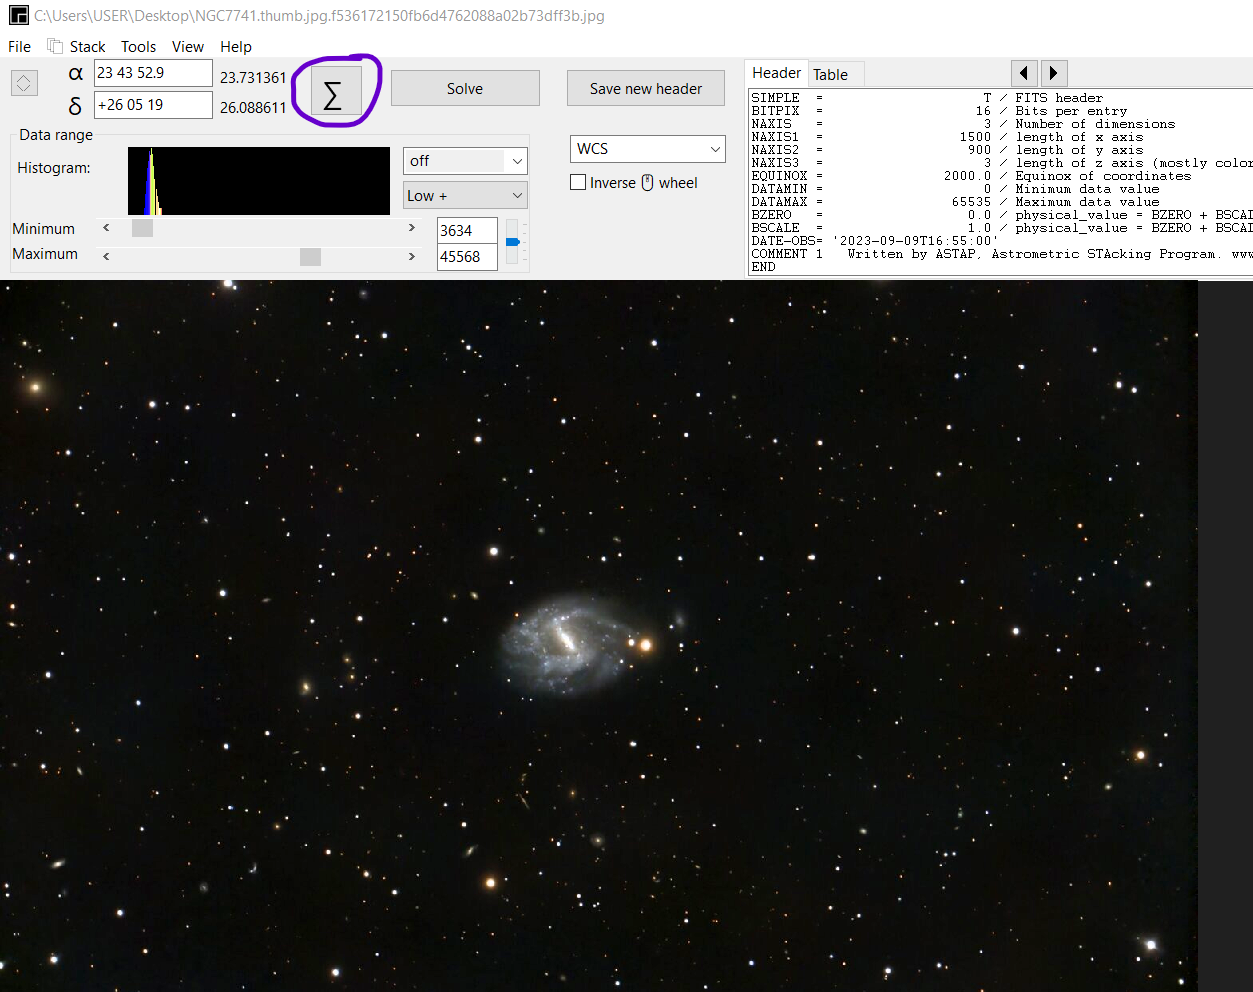Click the EQUINOX header line
Screen dimensions: 1253x992
[971, 176]
